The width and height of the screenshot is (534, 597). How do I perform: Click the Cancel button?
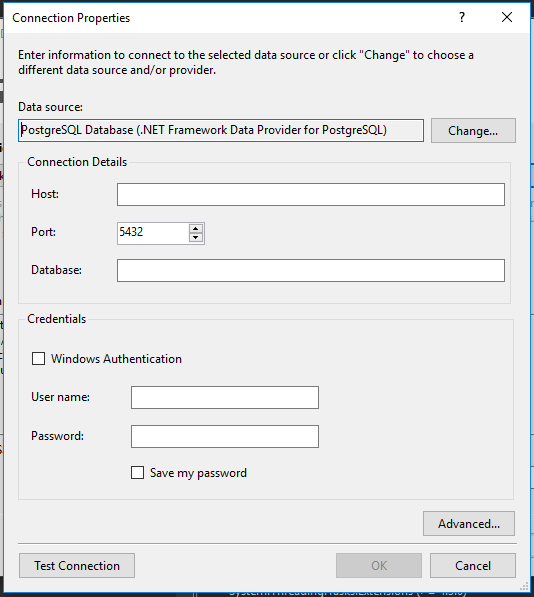tap(473, 565)
